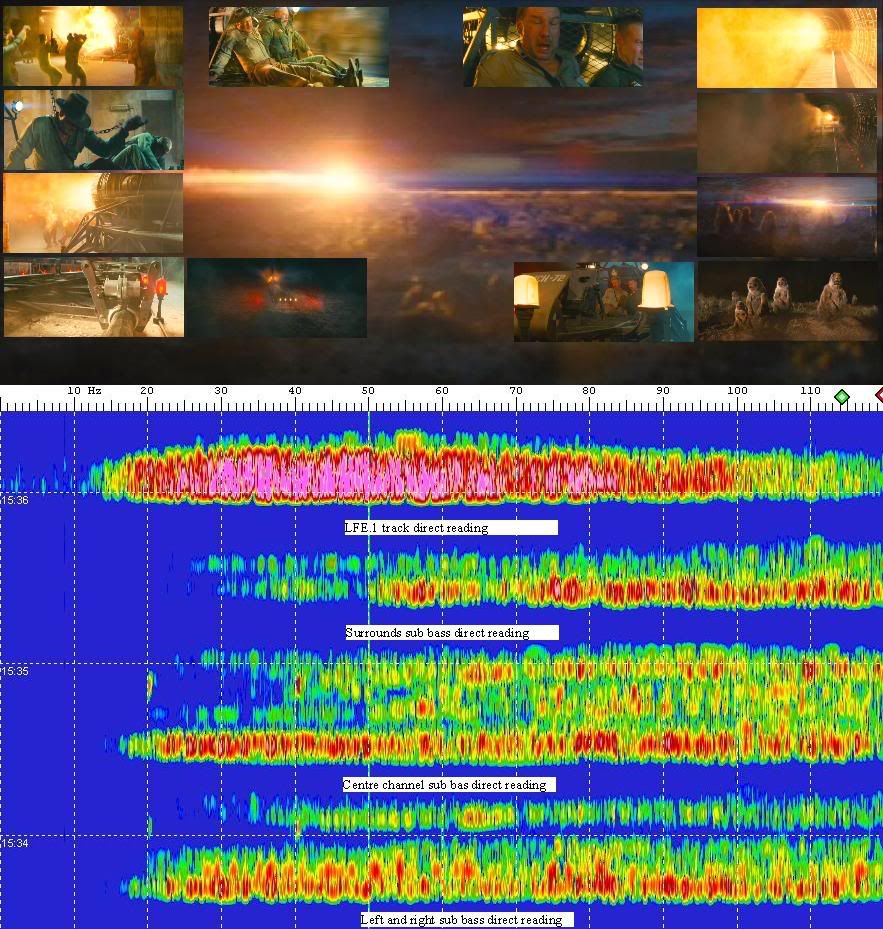Select the two men in cockpit thumbnail
Image resolution: width=883 pixels, height=929 pixels.
552,47
